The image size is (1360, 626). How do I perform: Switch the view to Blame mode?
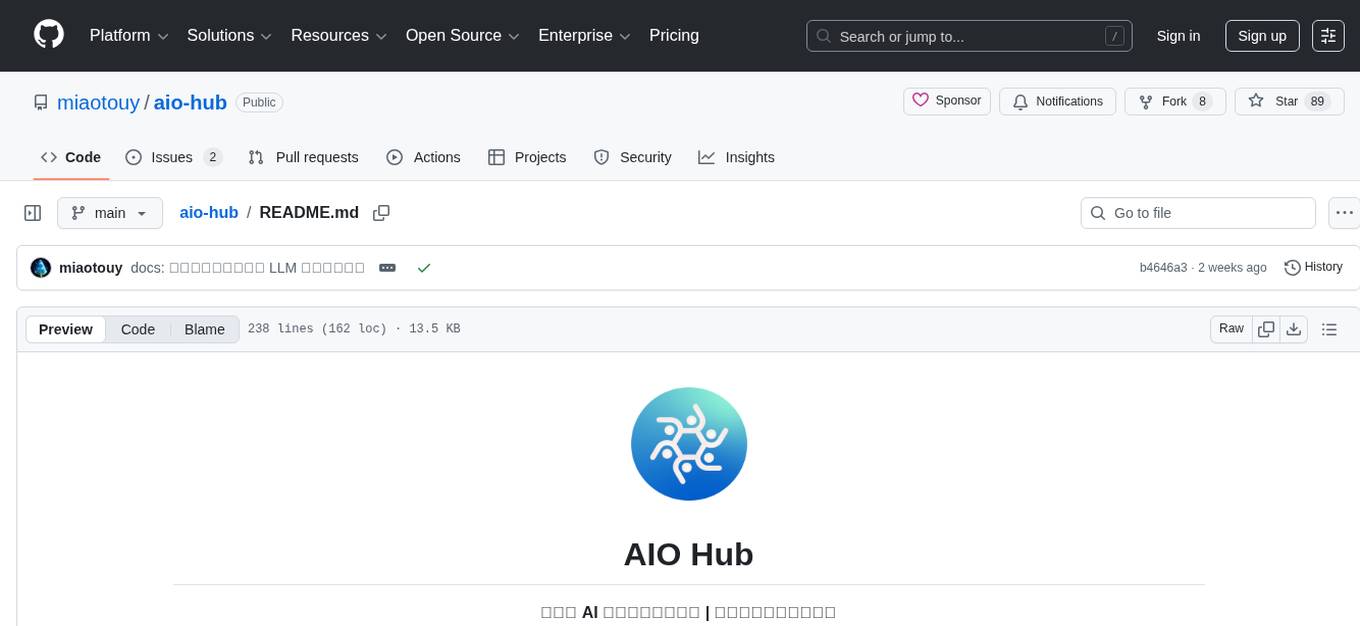click(x=204, y=329)
